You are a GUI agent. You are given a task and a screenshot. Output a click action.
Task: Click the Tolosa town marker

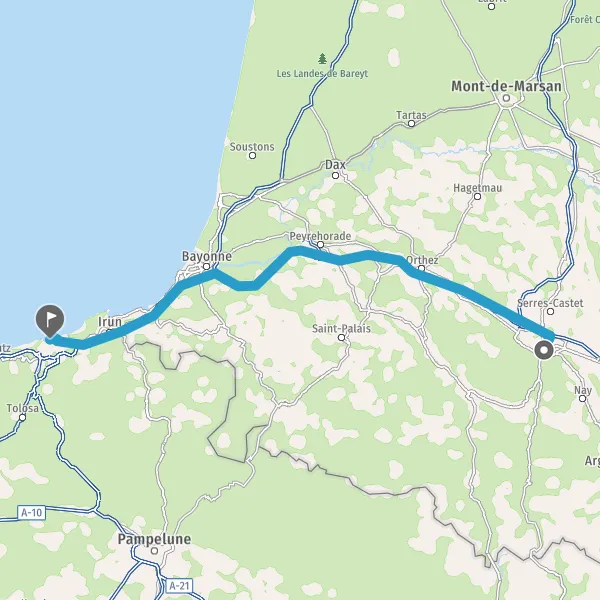pyautogui.click(x=23, y=417)
